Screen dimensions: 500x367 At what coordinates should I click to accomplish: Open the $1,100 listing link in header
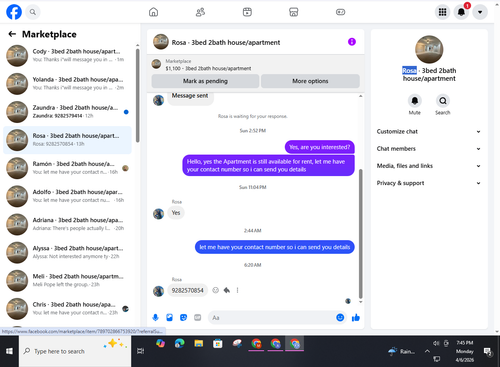click(208, 69)
